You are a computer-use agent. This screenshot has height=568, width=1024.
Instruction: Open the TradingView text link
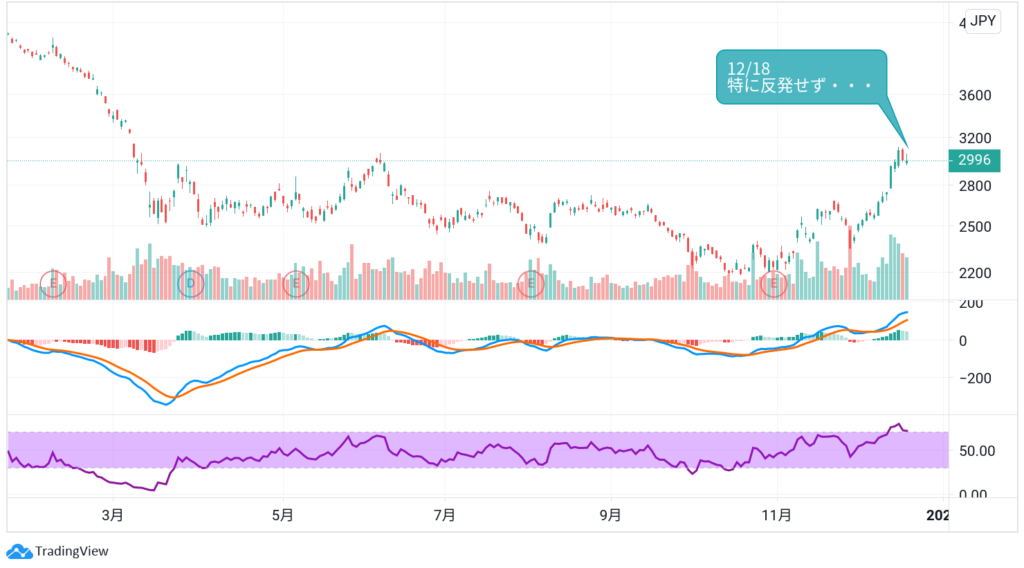coord(71,551)
